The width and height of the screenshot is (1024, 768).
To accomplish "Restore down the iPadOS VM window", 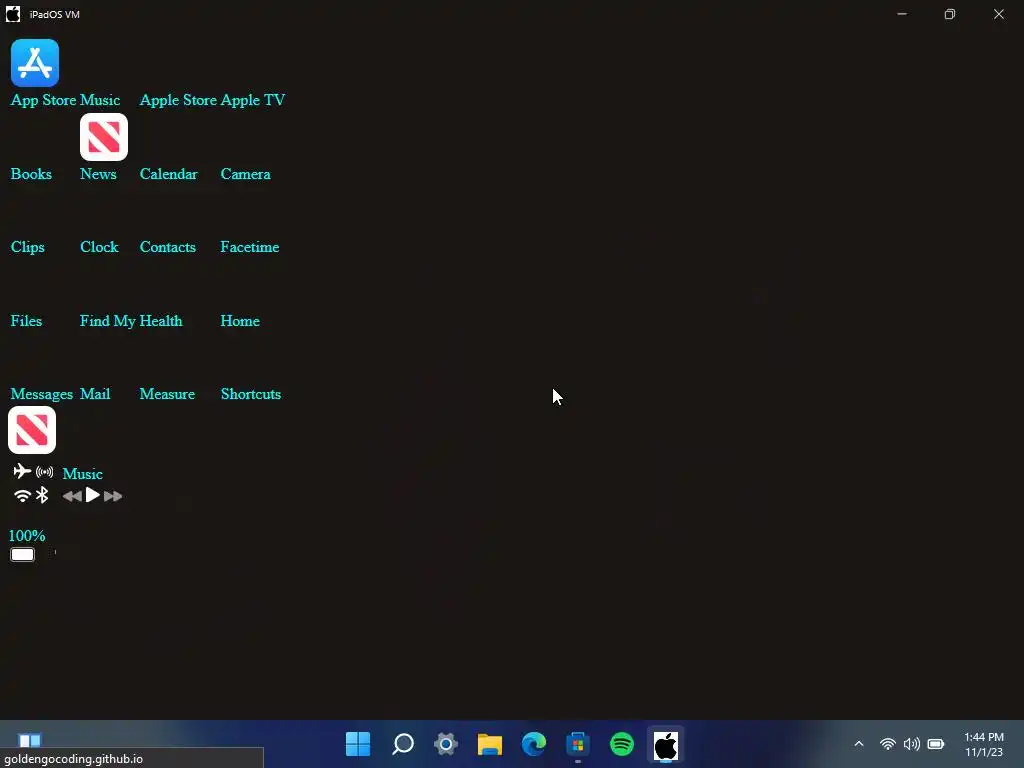I will coord(950,14).
